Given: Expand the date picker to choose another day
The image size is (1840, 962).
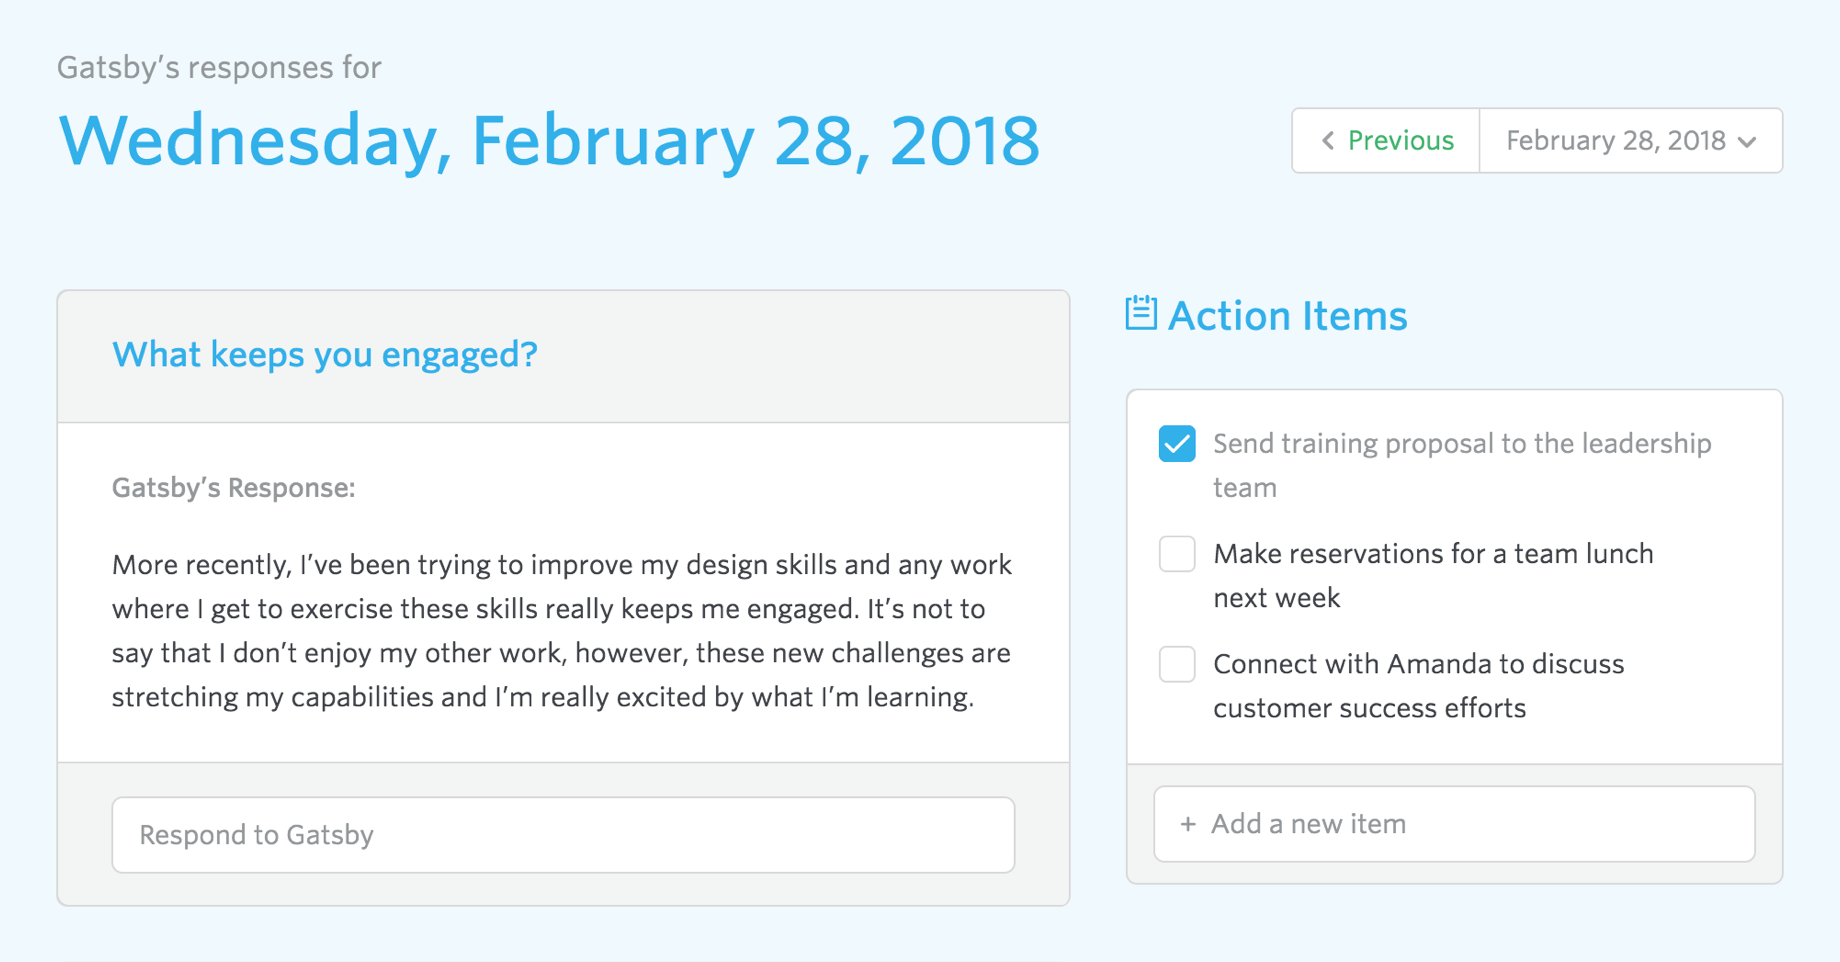Looking at the screenshot, I should pyautogui.click(x=1630, y=141).
